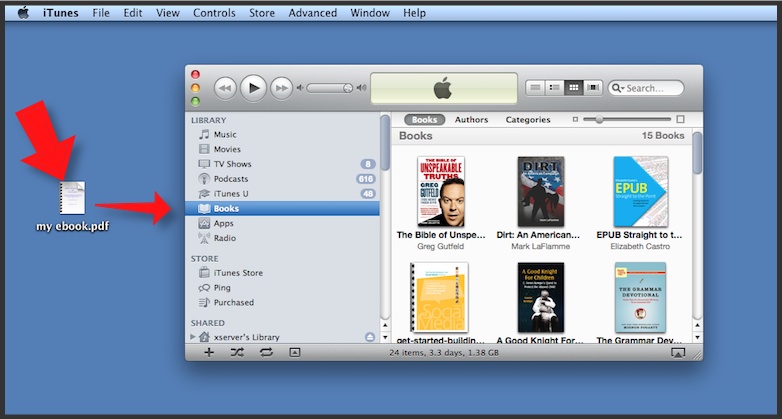Switch to Cover Flow view
782x419 pixels.
click(x=593, y=88)
